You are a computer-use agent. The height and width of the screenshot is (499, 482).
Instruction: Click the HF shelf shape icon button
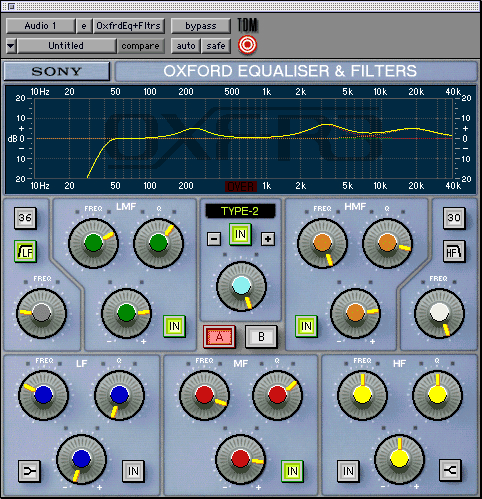click(450, 470)
